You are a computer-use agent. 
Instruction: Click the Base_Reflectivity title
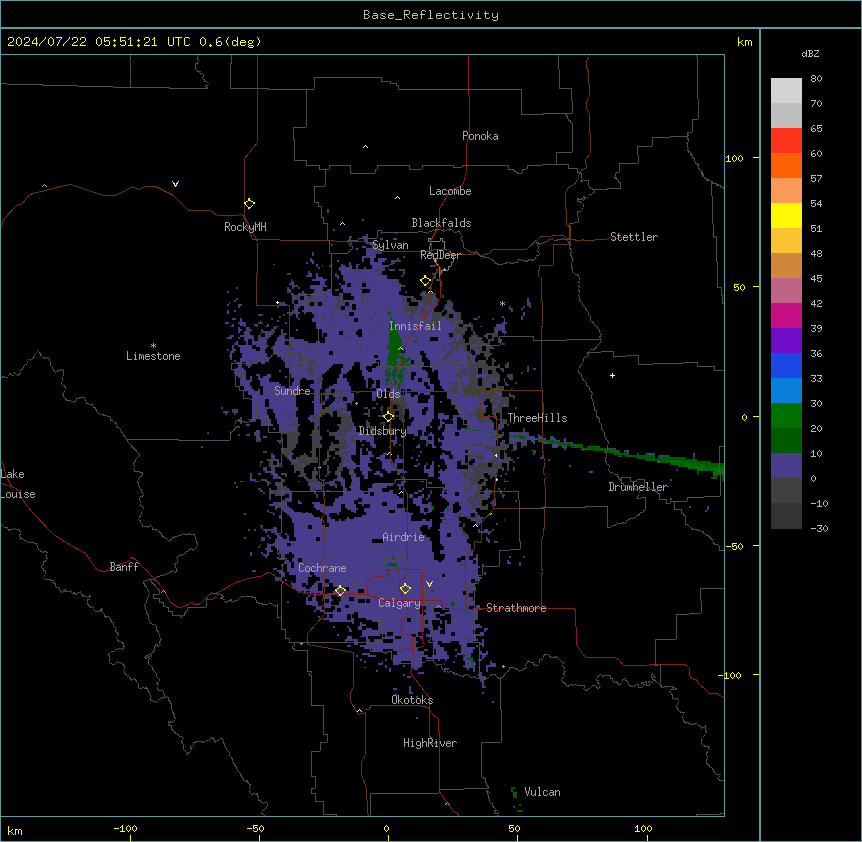click(x=431, y=15)
